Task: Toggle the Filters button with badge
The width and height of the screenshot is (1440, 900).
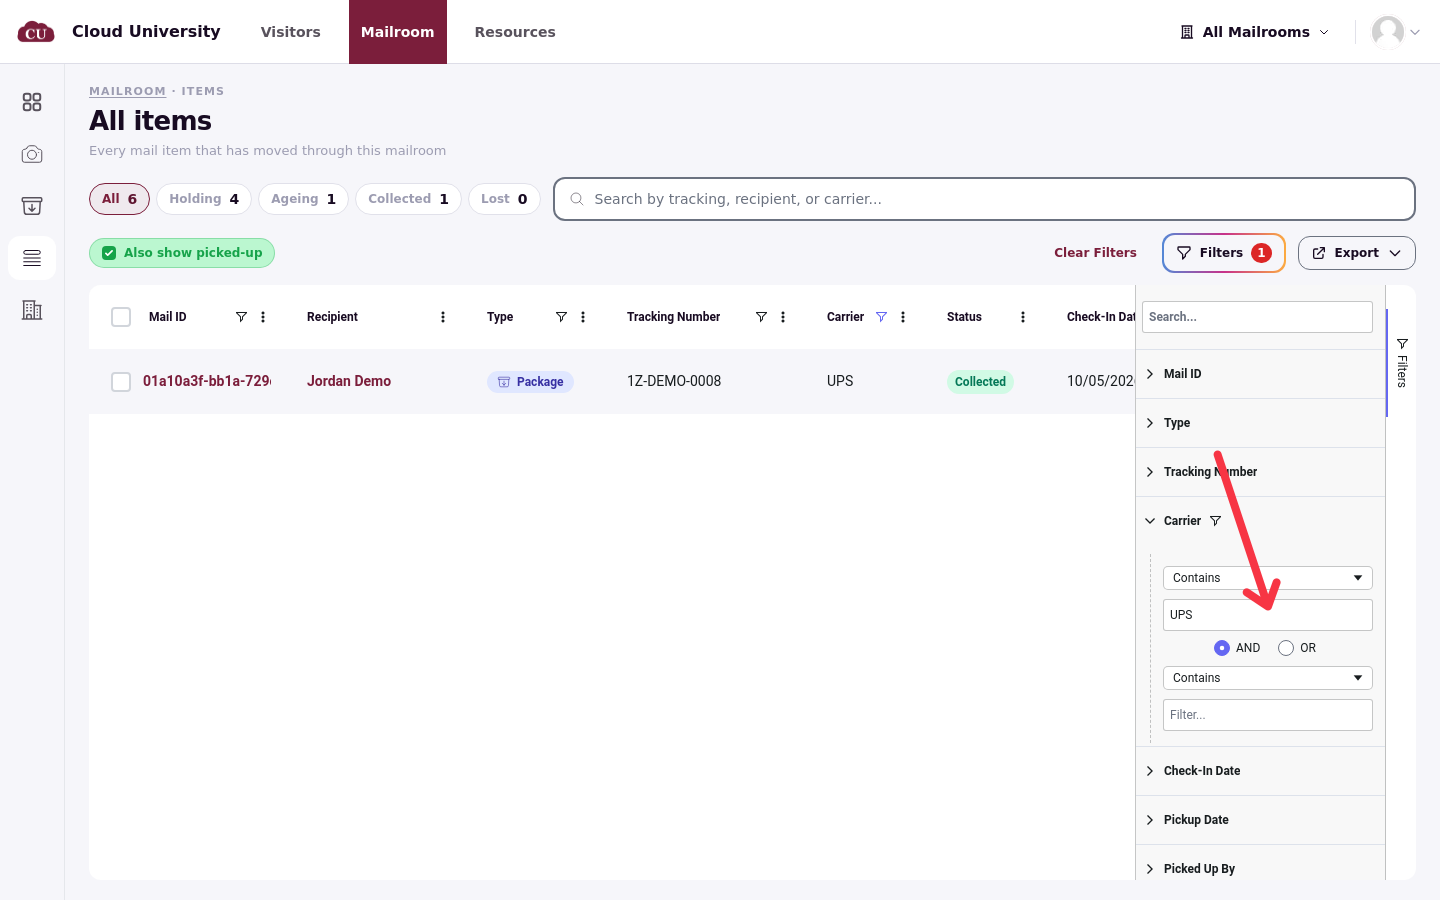Action: click(x=1224, y=253)
